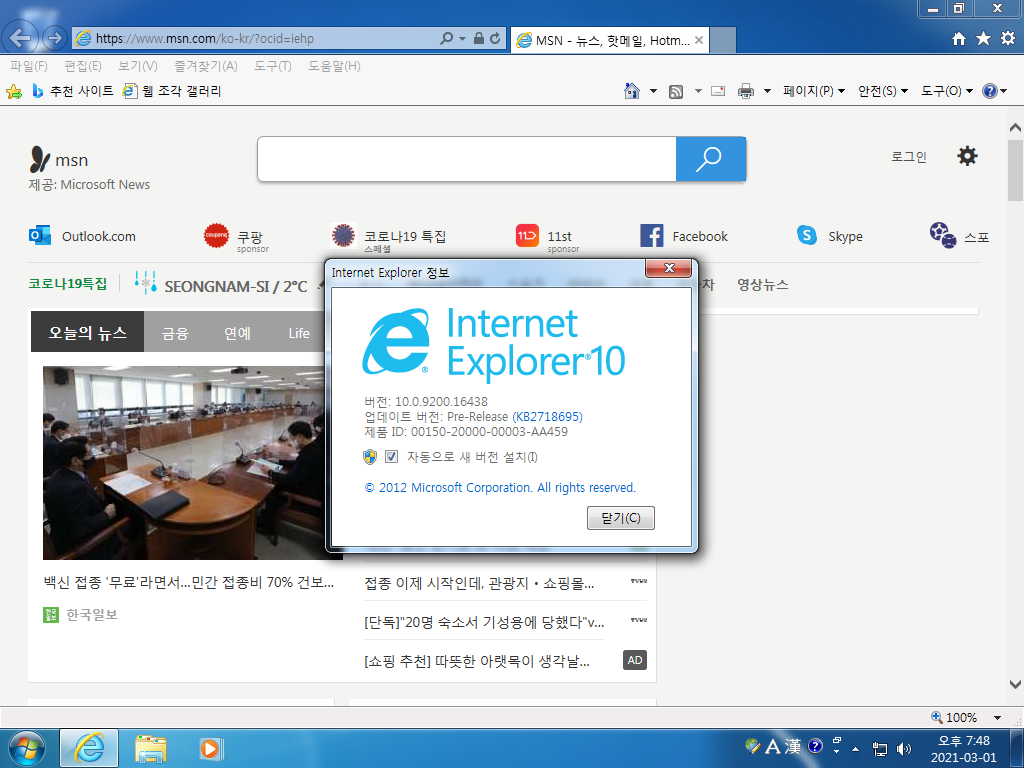Image resolution: width=1024 pixels, height=768 pixels.
Task: Close the Internet Explorer 정보 dialog
Action: (668, 268)
